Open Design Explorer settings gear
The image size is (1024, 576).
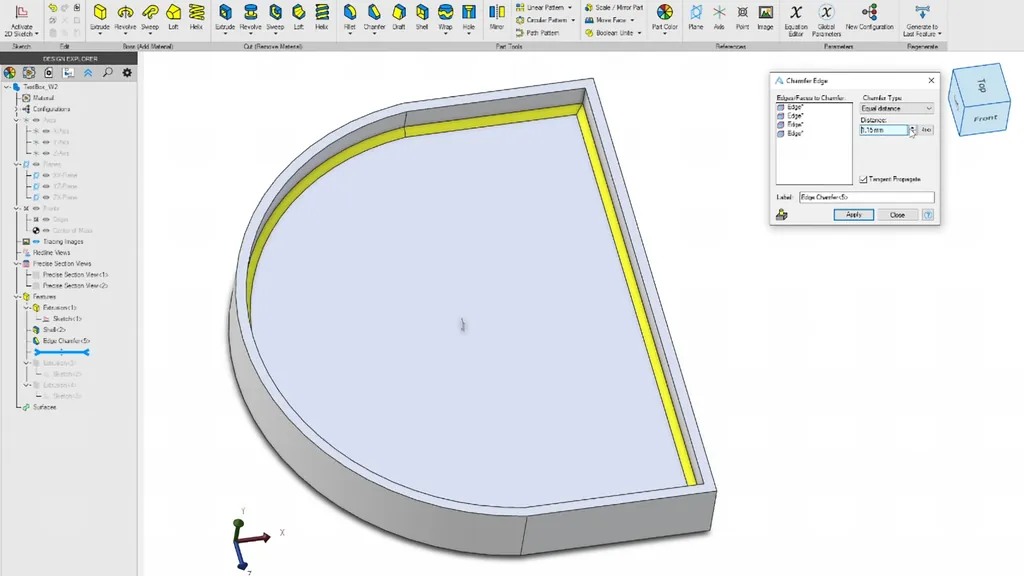127,72
